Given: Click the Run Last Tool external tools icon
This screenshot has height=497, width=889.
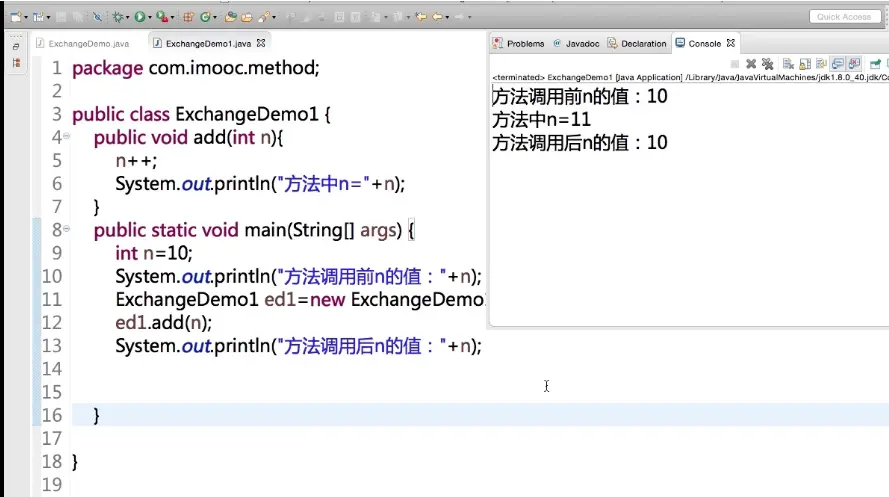Looking at the screenshot, I should click(162, 17).
